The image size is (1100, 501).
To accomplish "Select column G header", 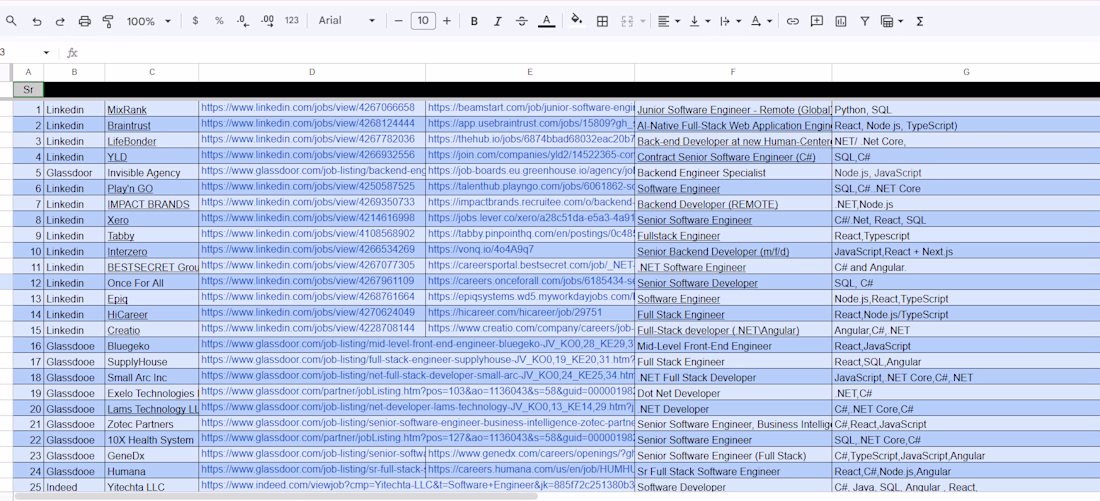I will point(966,72).
